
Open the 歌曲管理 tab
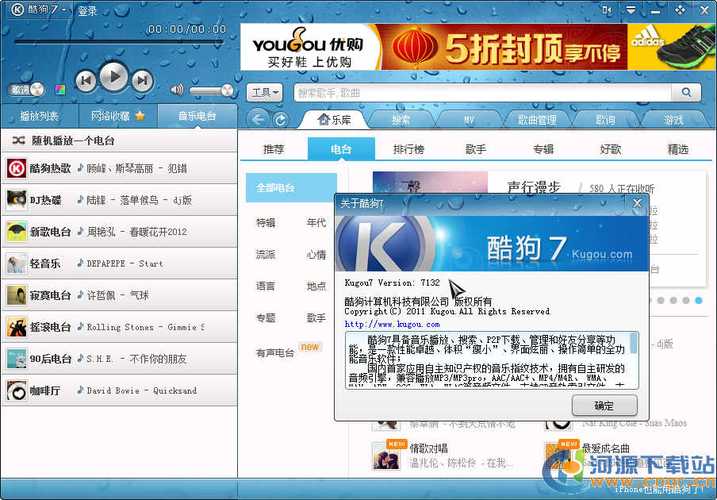pos(537,120)
